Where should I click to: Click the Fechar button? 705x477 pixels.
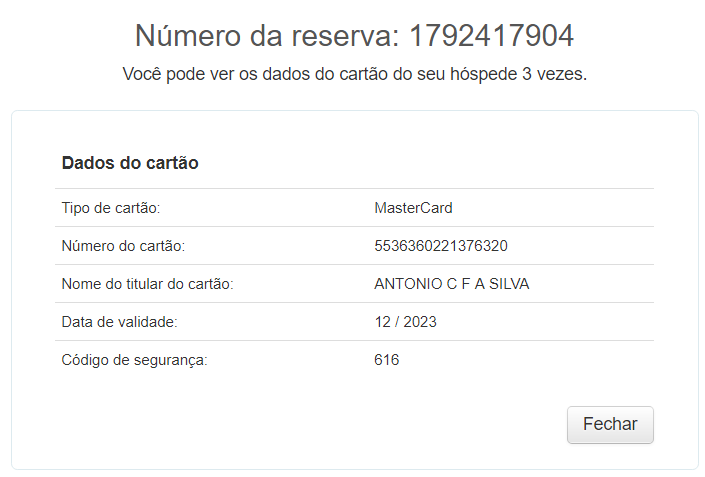pos(610,424)
